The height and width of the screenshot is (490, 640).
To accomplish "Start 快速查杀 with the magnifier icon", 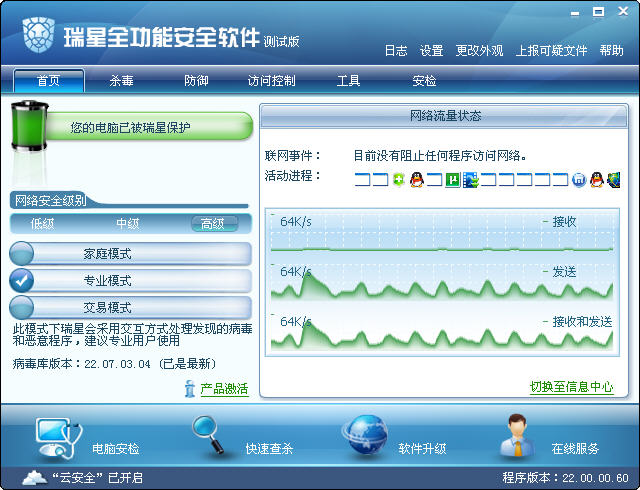I will [x=207, y=434].
